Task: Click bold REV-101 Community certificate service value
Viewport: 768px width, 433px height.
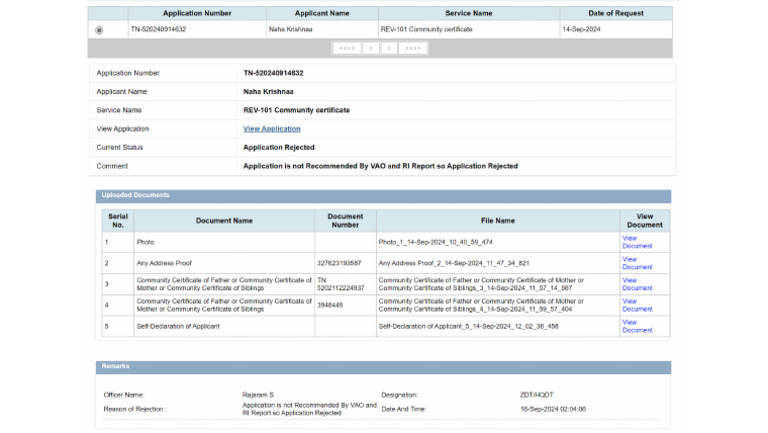Action: tap(296, 110)
